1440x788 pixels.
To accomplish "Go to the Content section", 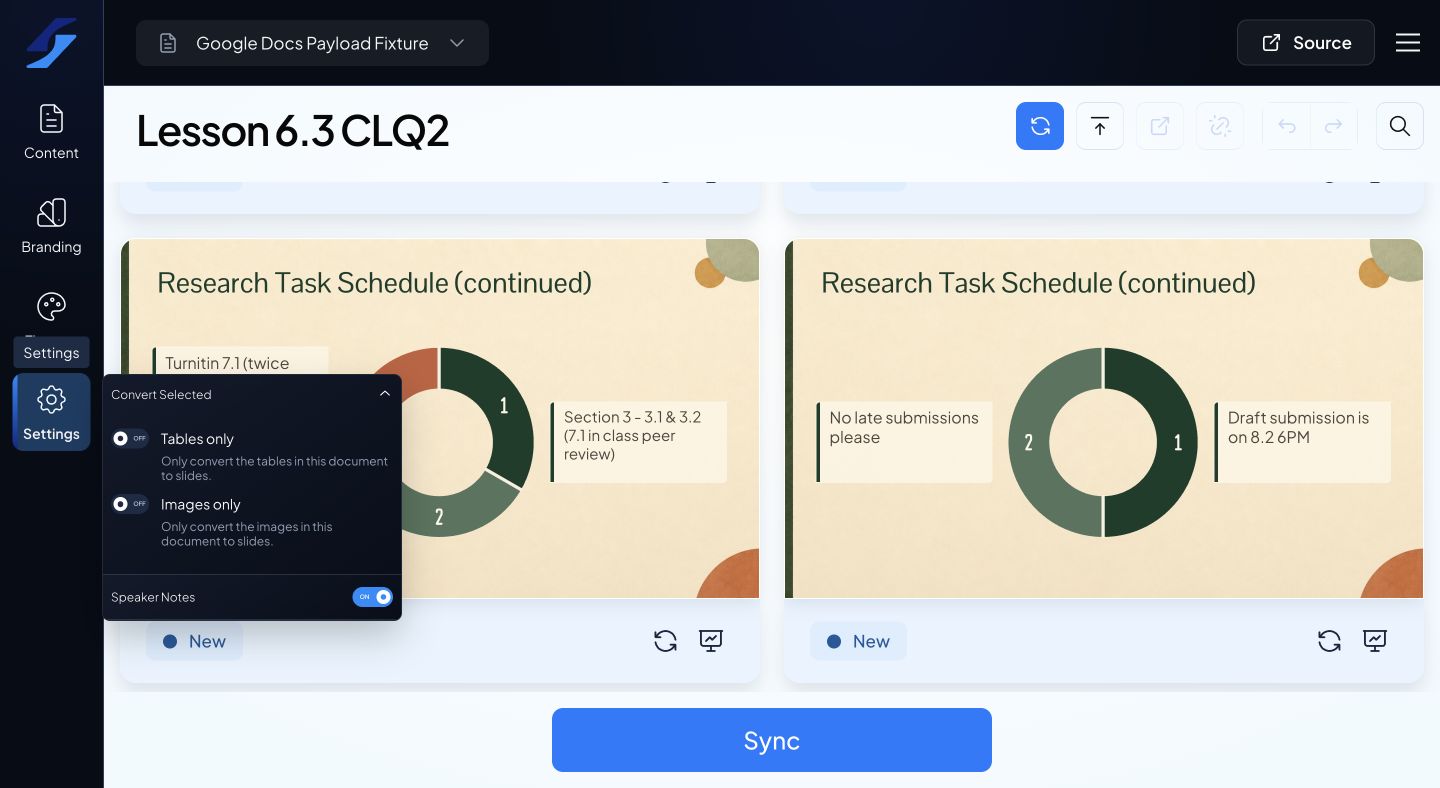I will click(x=51, y=132).
